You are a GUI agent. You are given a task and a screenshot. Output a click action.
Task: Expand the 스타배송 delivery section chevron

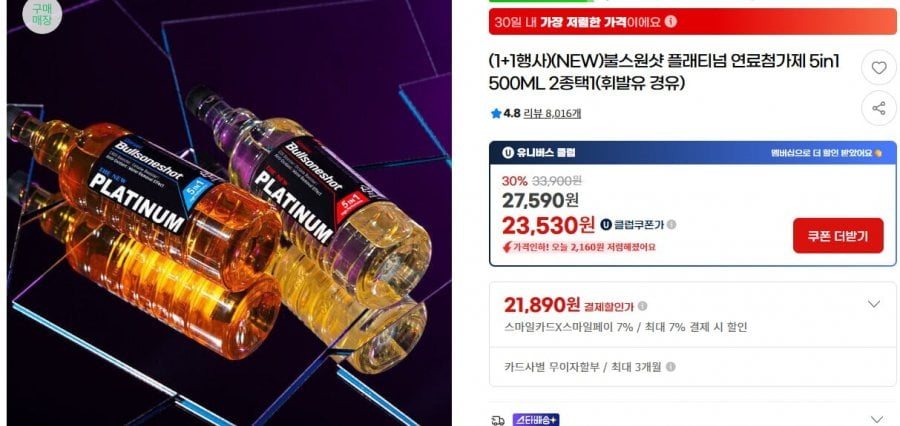click(876, 420)
